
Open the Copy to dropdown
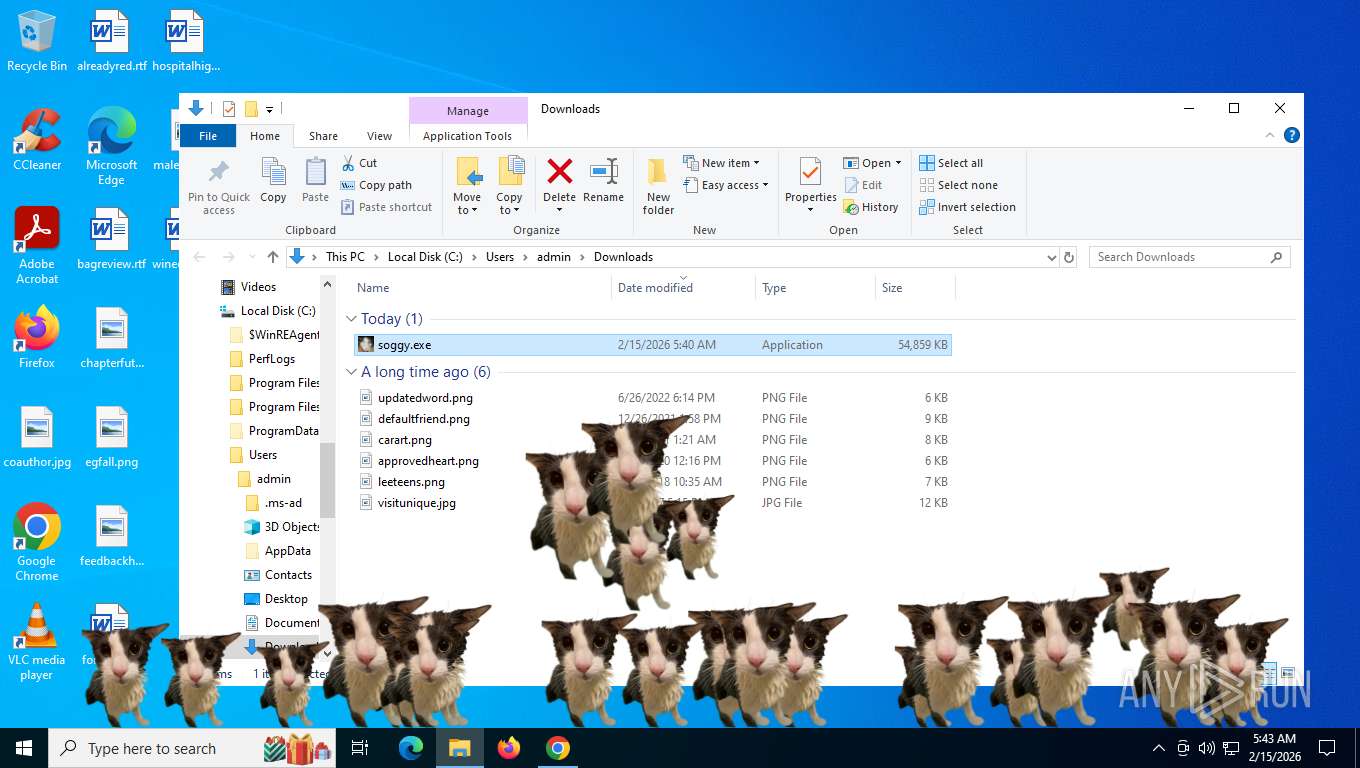[509, 186]
